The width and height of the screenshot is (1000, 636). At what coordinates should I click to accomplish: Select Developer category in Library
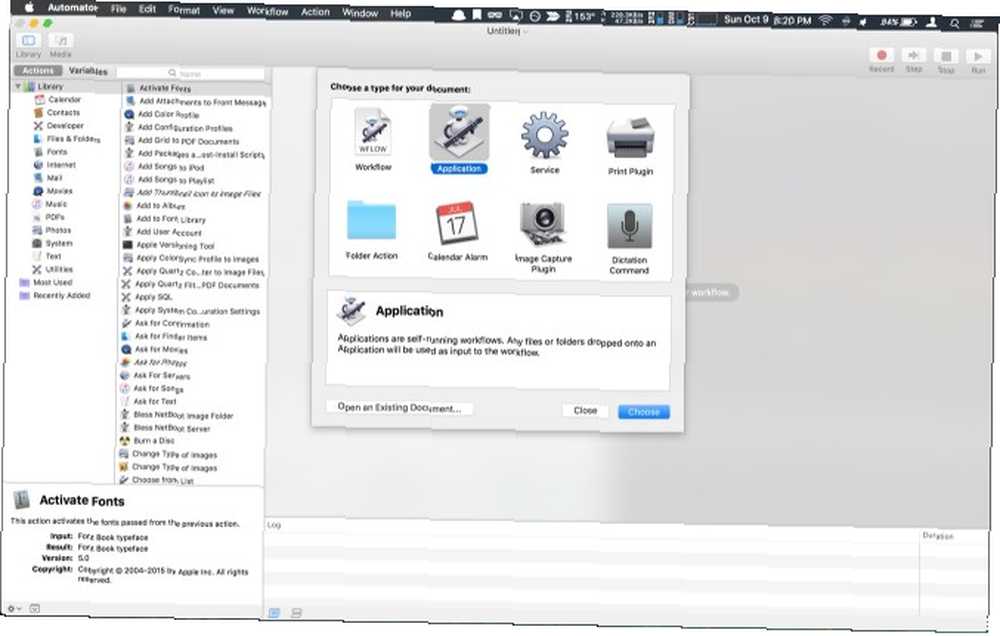coord(58,126)
